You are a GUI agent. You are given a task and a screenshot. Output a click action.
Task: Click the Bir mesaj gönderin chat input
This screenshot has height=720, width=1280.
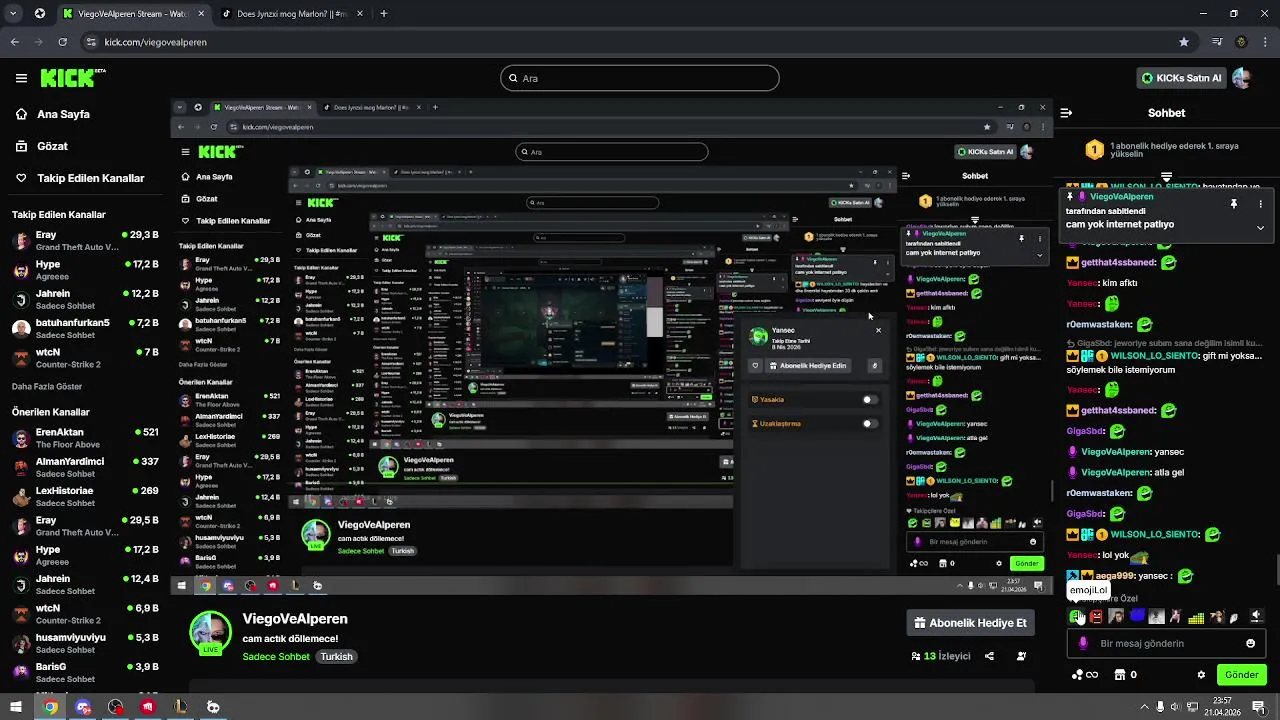[x=1166, y=643]
